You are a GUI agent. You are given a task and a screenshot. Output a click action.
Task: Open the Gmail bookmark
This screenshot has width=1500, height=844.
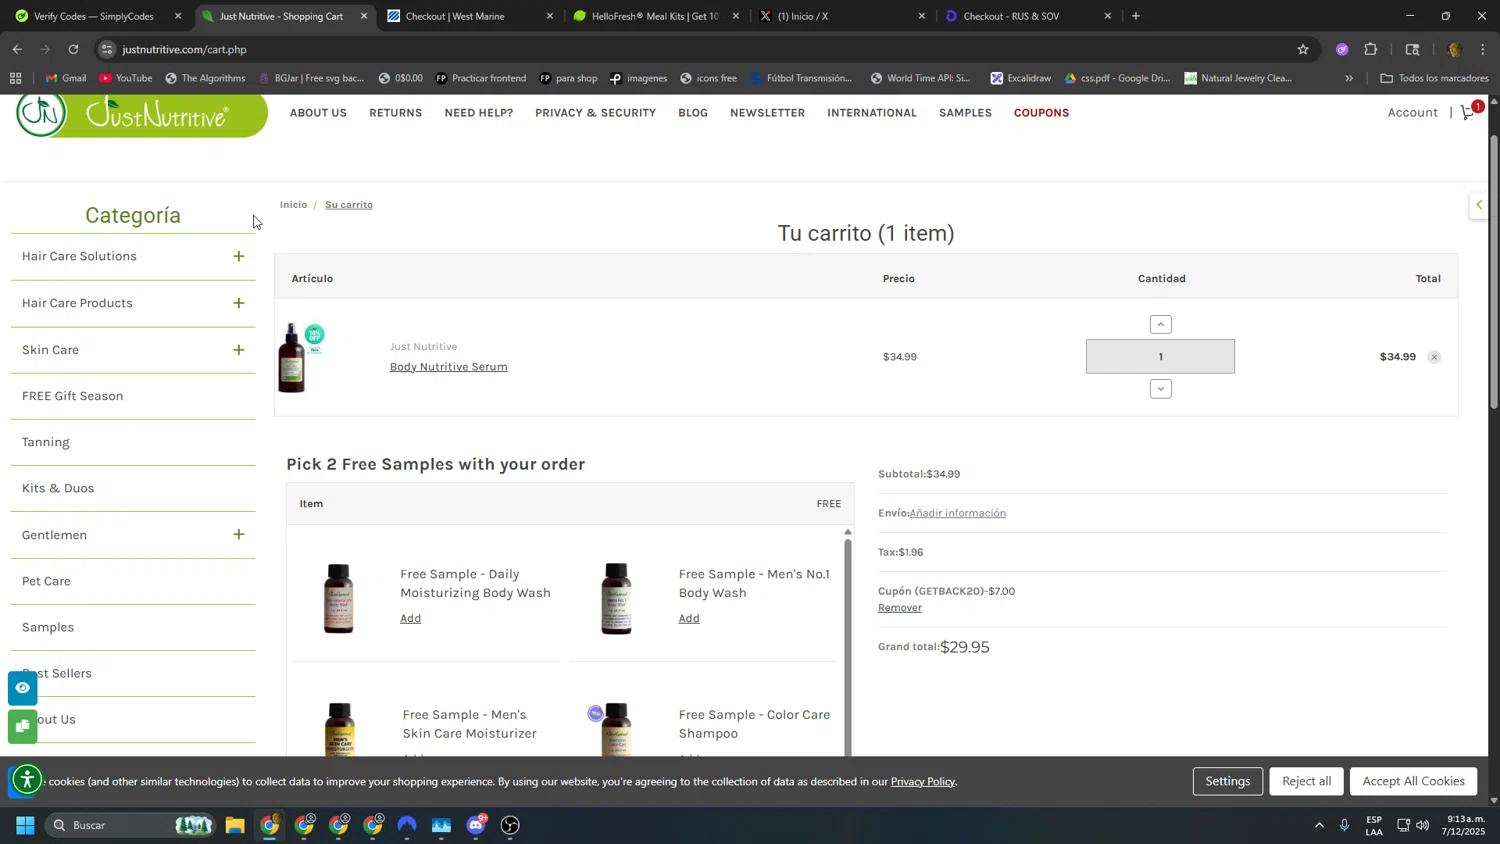tap(65, 78)
